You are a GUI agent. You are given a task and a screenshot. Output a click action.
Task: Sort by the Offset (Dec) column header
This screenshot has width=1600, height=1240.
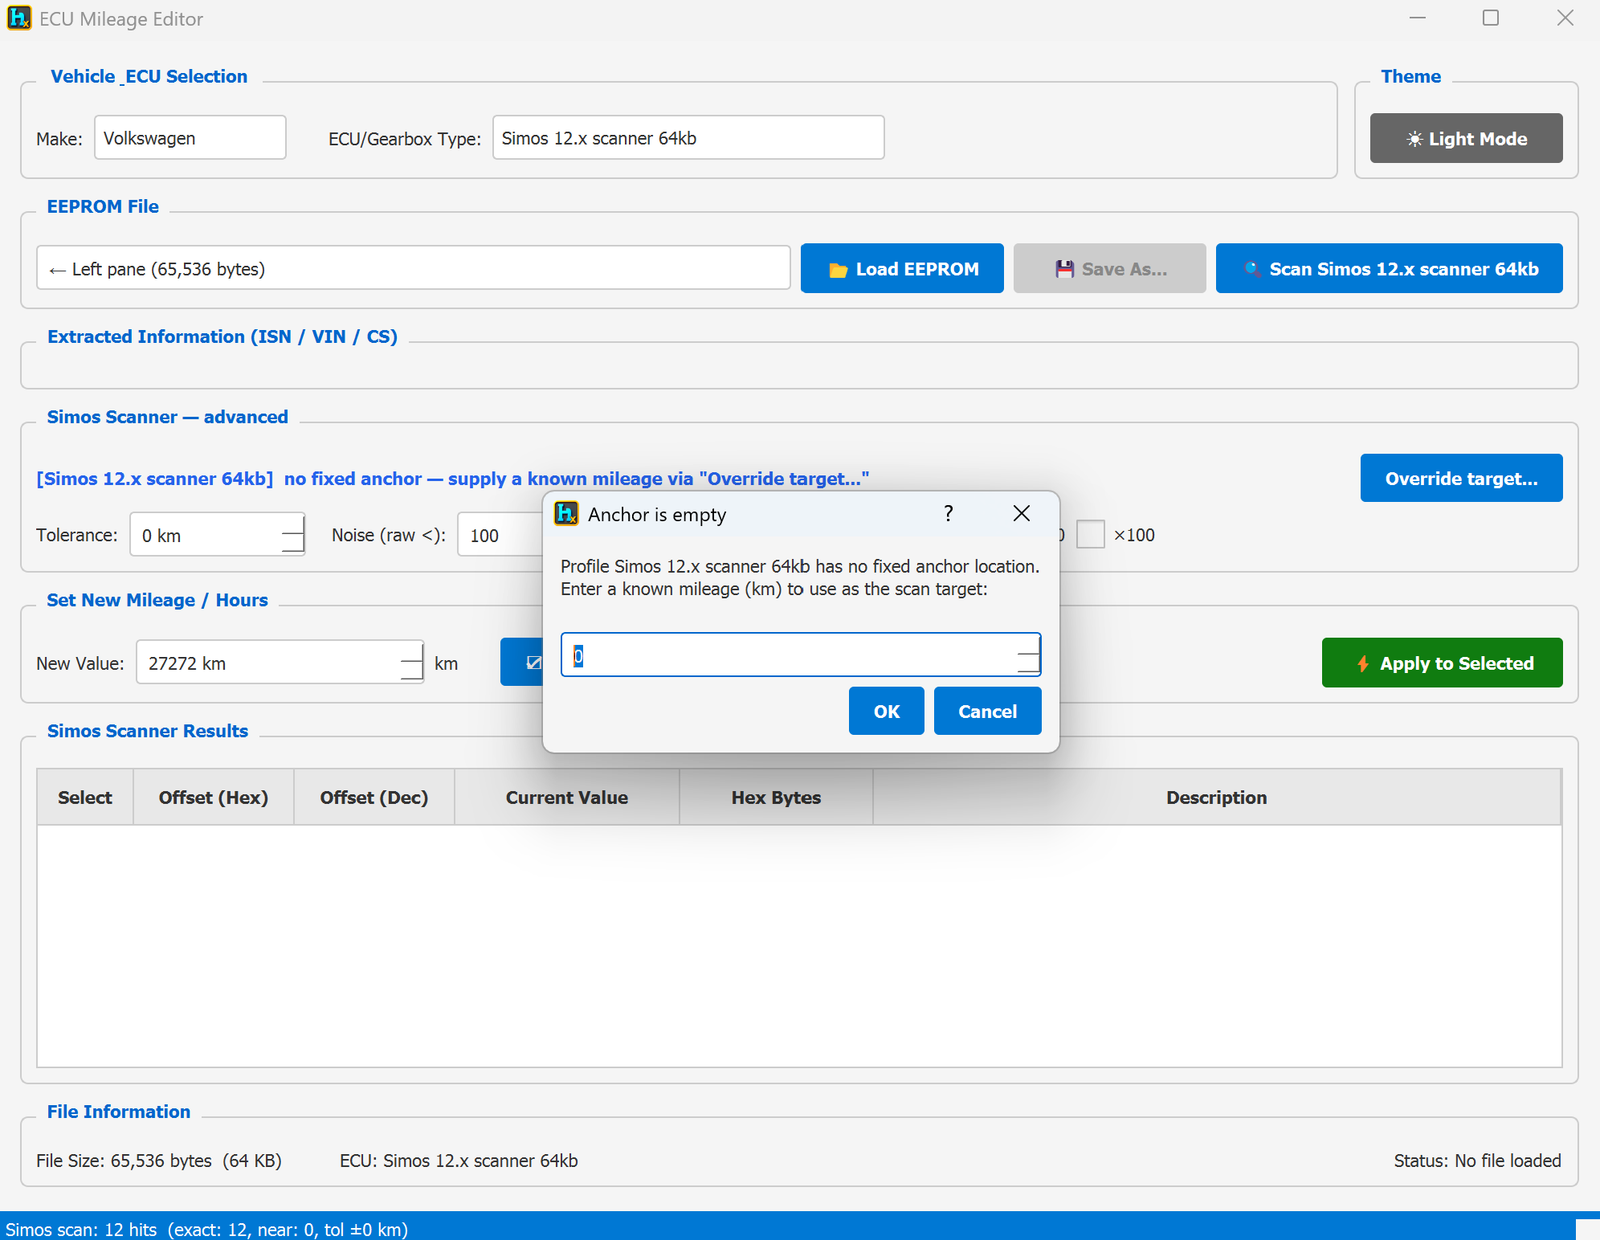(x=374, y=797)
